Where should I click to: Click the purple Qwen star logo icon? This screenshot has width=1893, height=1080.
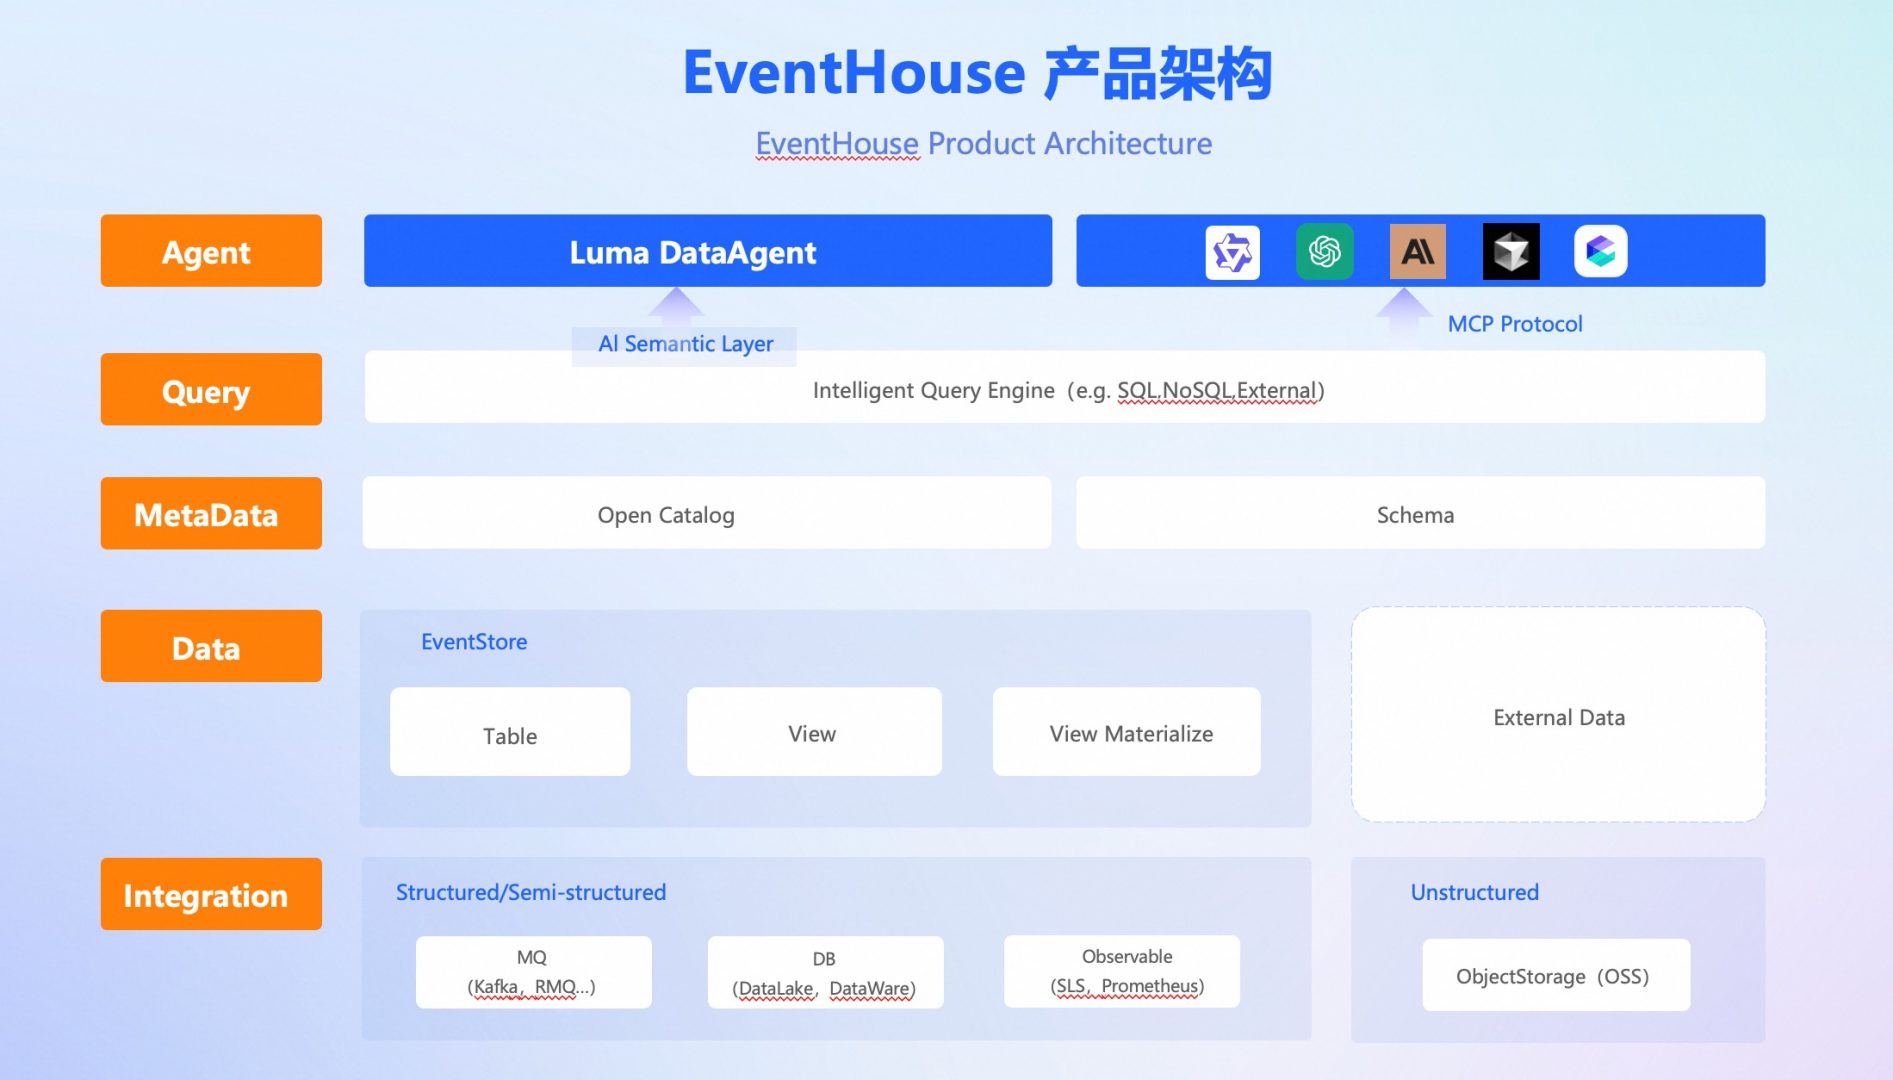click(x=1232, y=252)
